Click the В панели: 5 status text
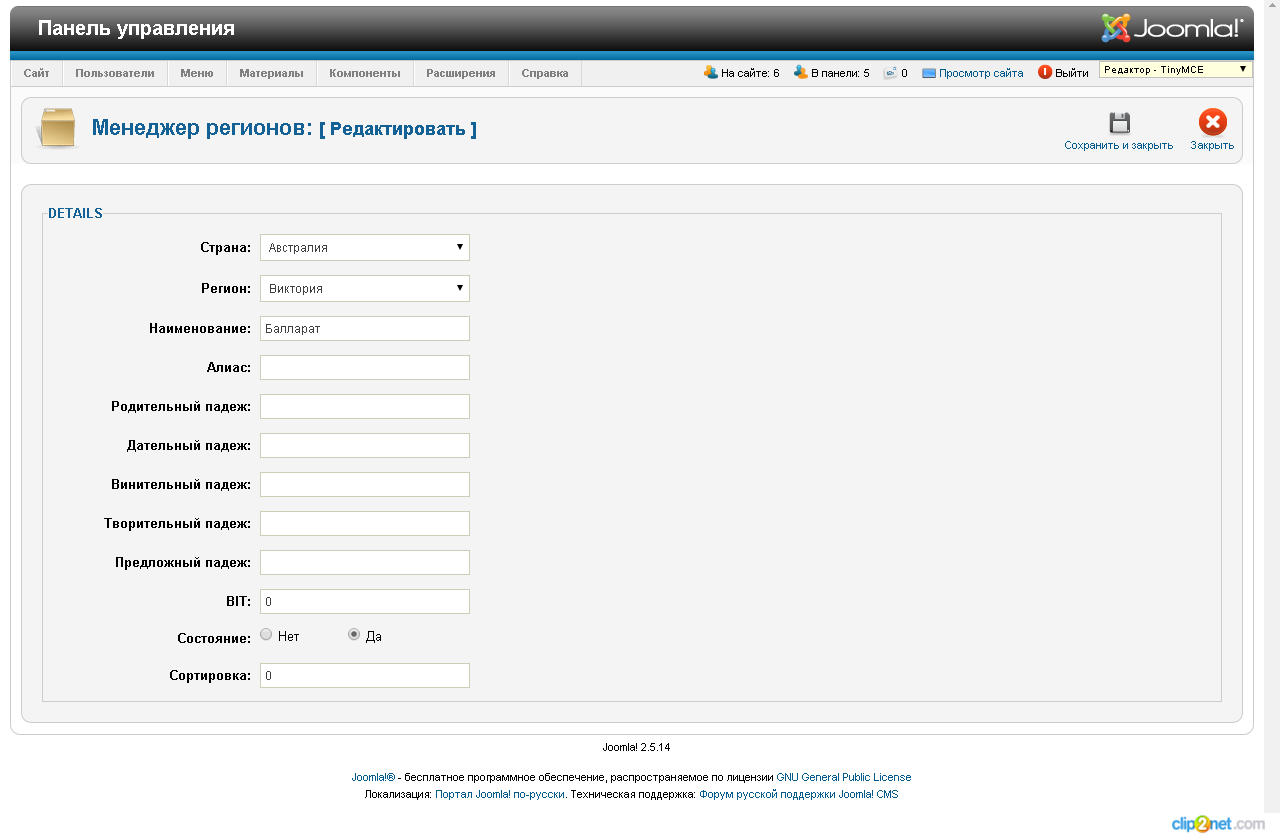 pos(840,73)
